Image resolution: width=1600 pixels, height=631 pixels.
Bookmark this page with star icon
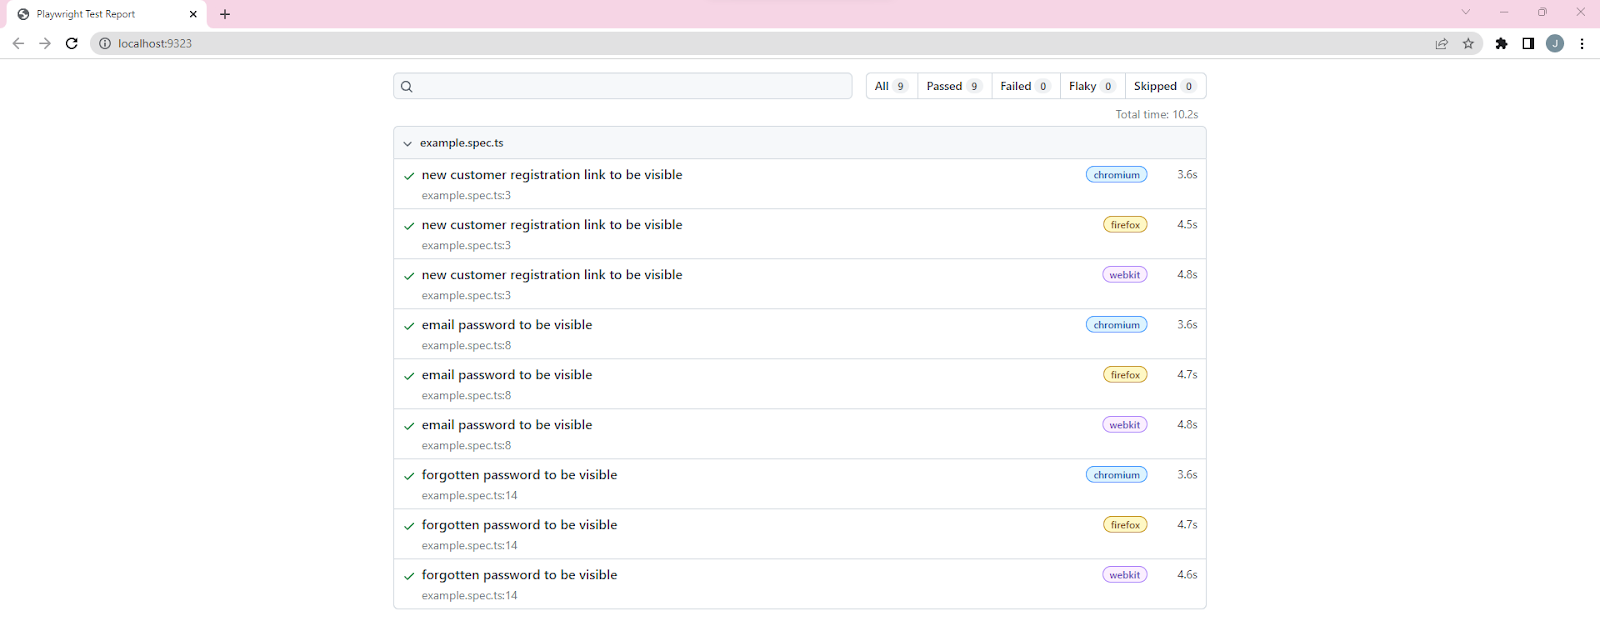click(1468, 43)
